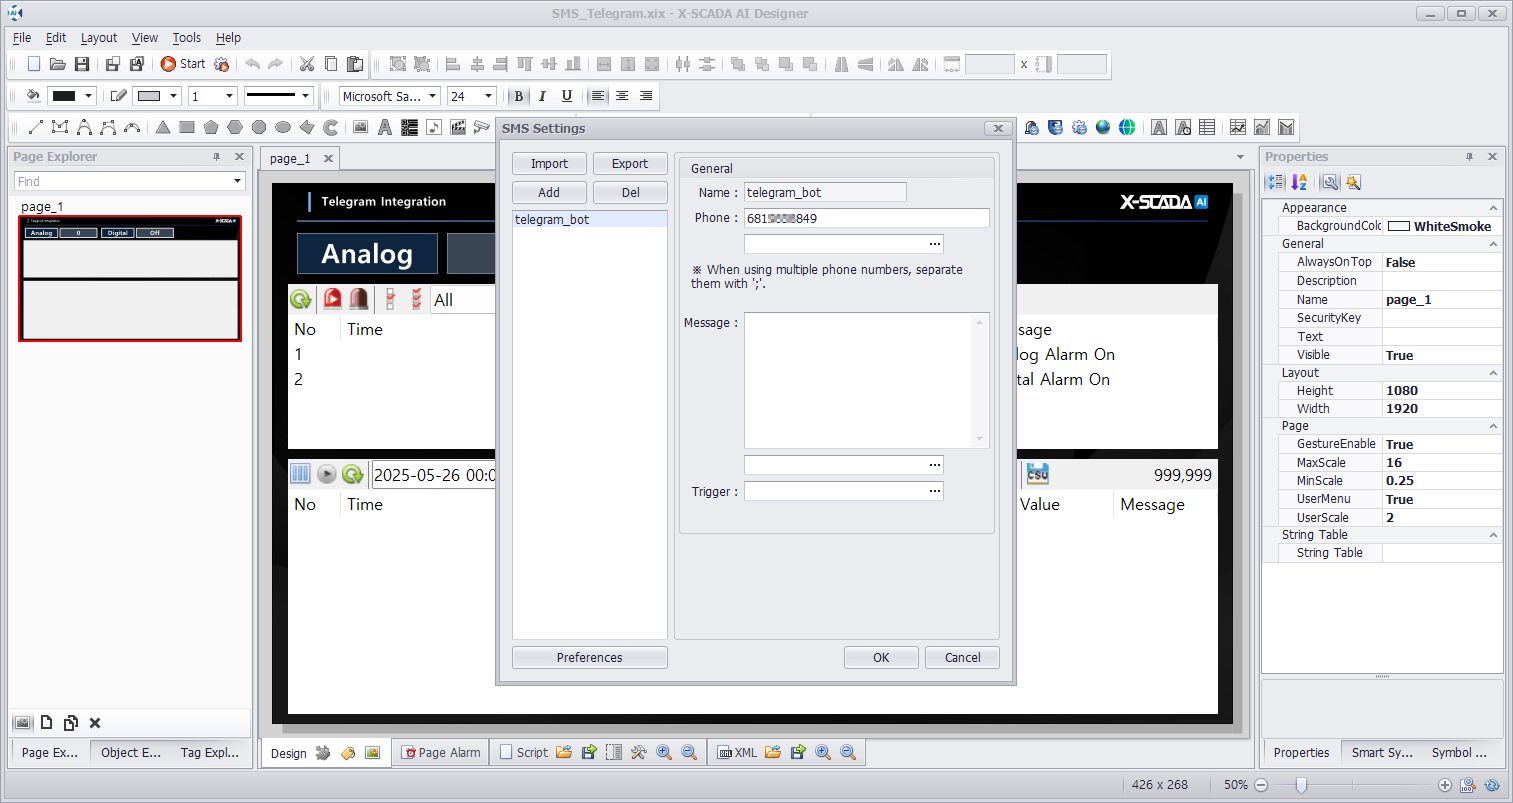Toggle Bold formatting

point(518,96)
